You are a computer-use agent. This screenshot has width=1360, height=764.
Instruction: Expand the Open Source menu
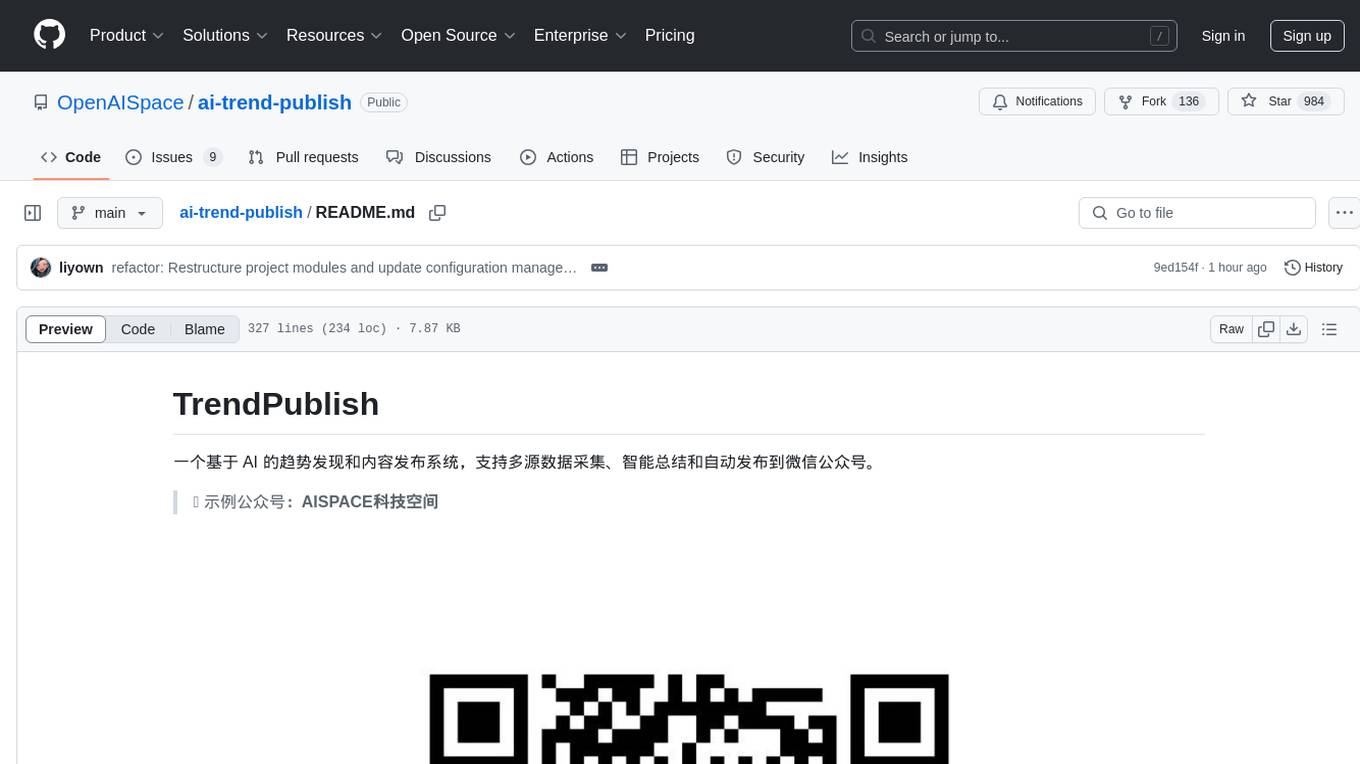(x=458, y=35)
